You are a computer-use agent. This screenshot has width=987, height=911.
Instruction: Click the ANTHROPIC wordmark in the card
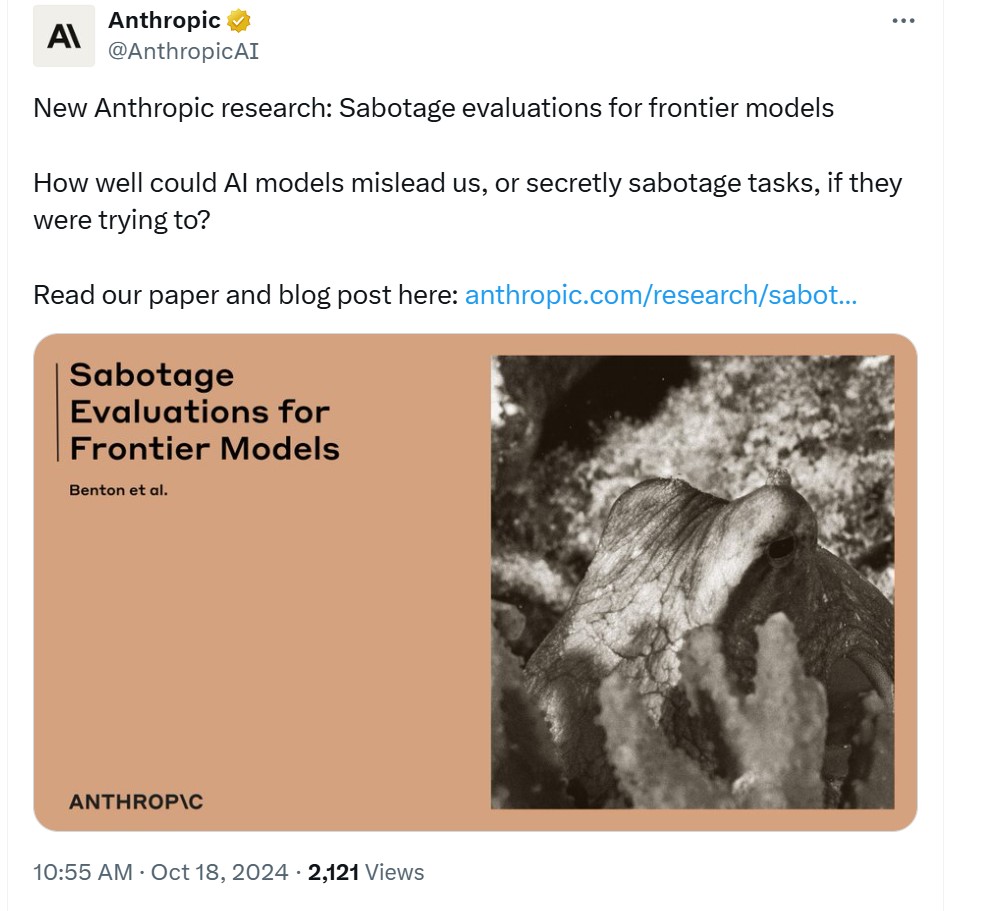tap(136, 801)
